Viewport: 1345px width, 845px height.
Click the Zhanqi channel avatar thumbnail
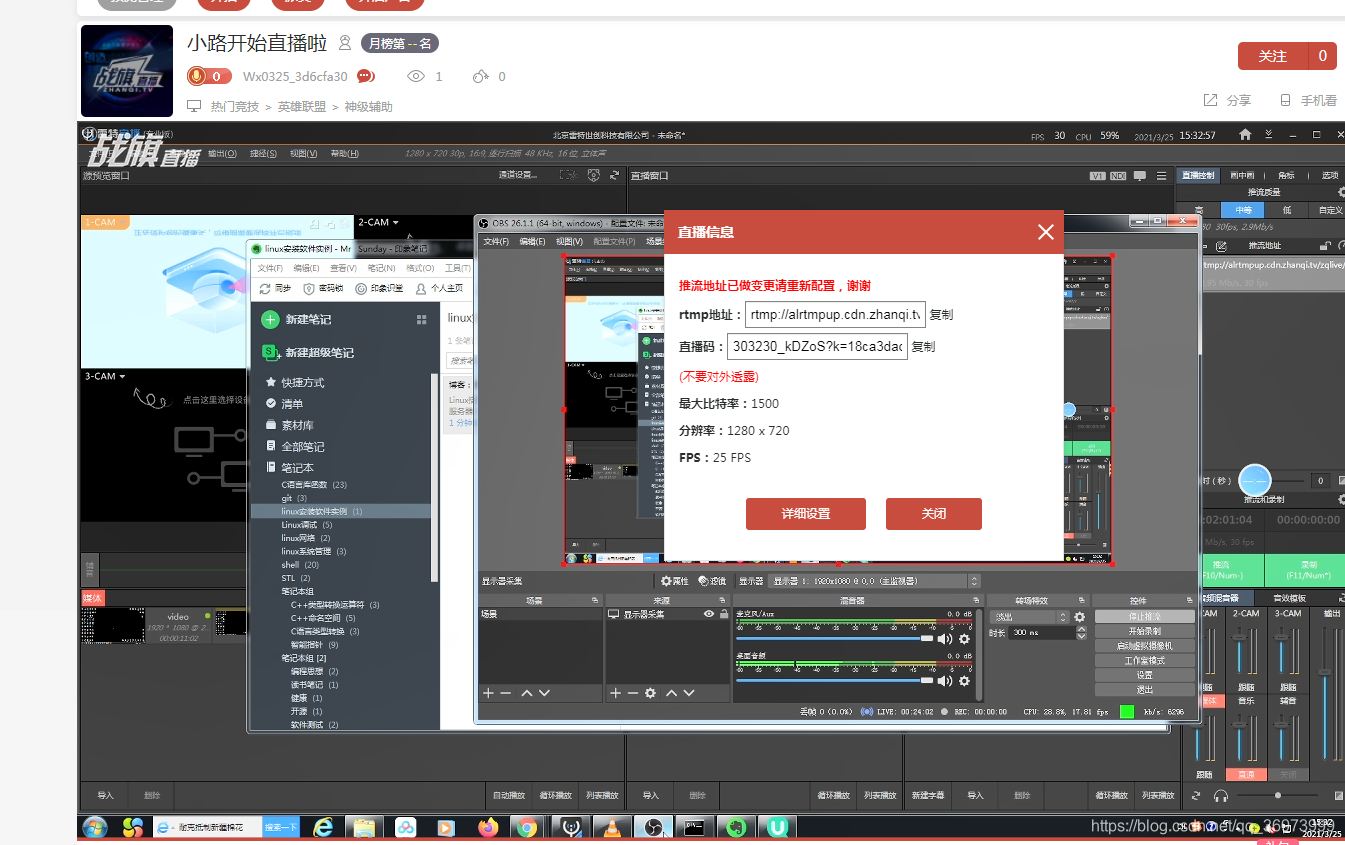pyautogui.click(x=126, y=71)
